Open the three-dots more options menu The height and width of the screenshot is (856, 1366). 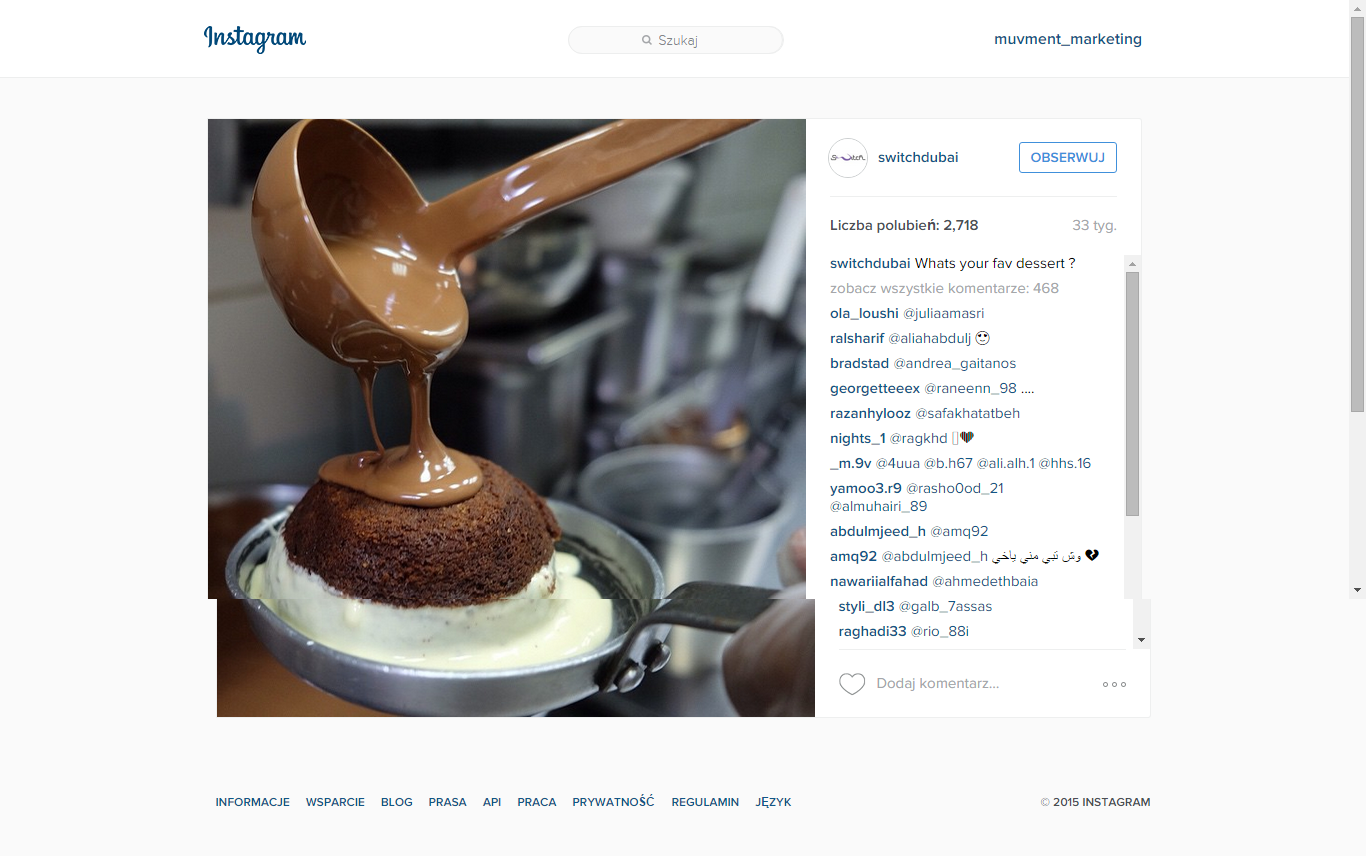[1114, 684]
